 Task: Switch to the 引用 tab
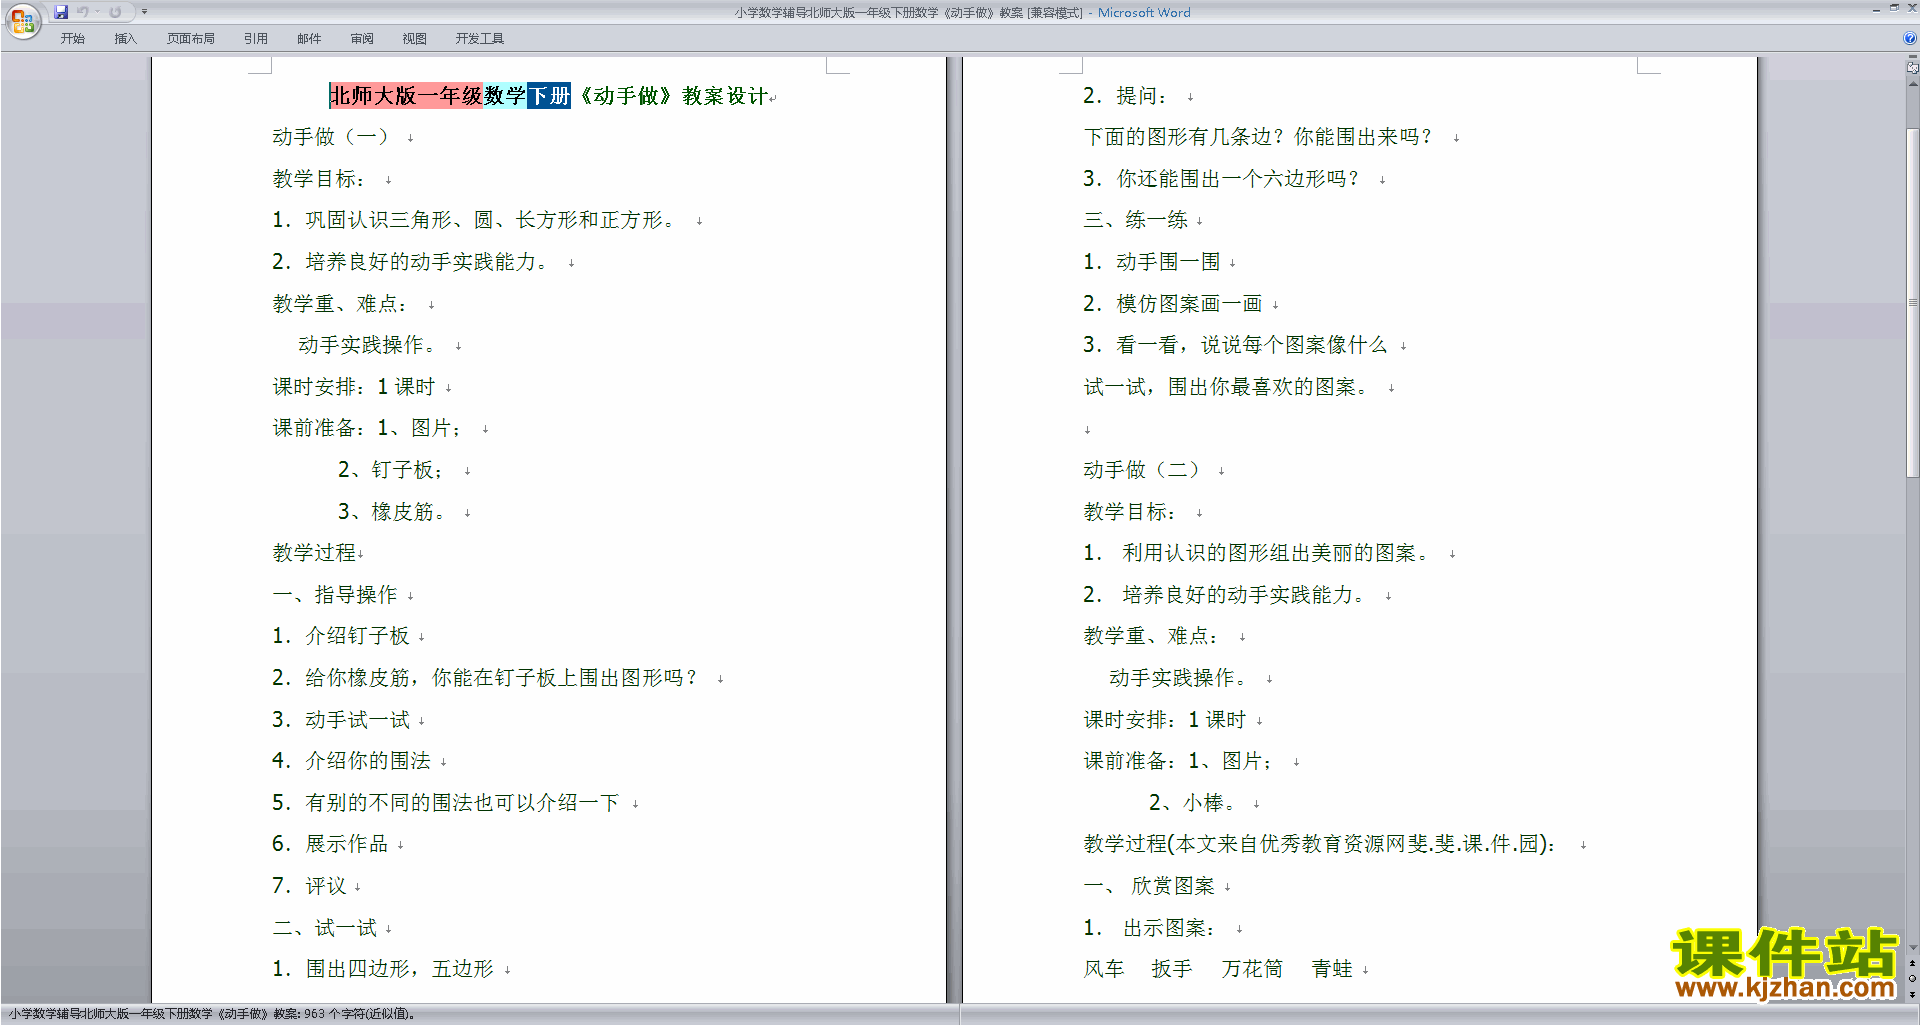pyautogui.click(x=256, y=39)
